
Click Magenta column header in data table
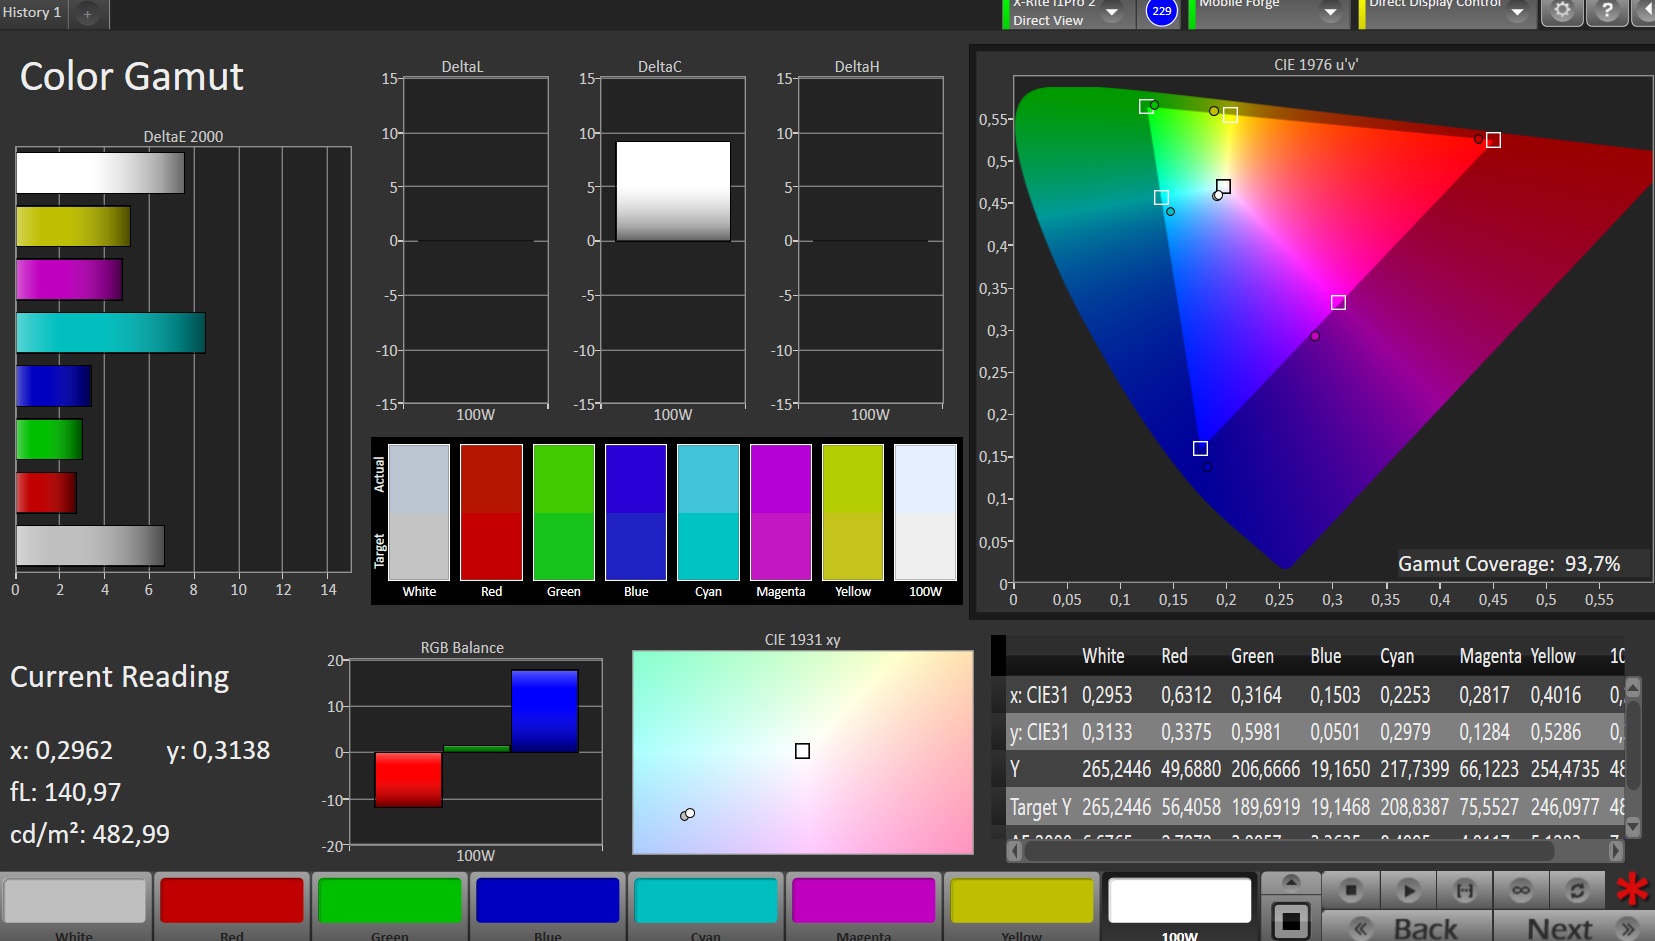(x=1490, y=656)
